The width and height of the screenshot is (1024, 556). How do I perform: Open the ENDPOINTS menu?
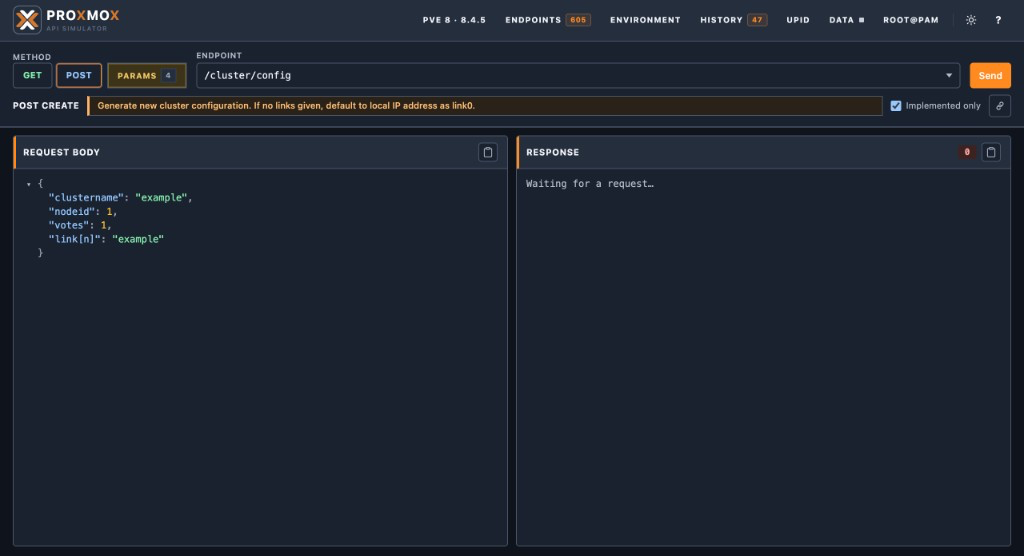547,20
